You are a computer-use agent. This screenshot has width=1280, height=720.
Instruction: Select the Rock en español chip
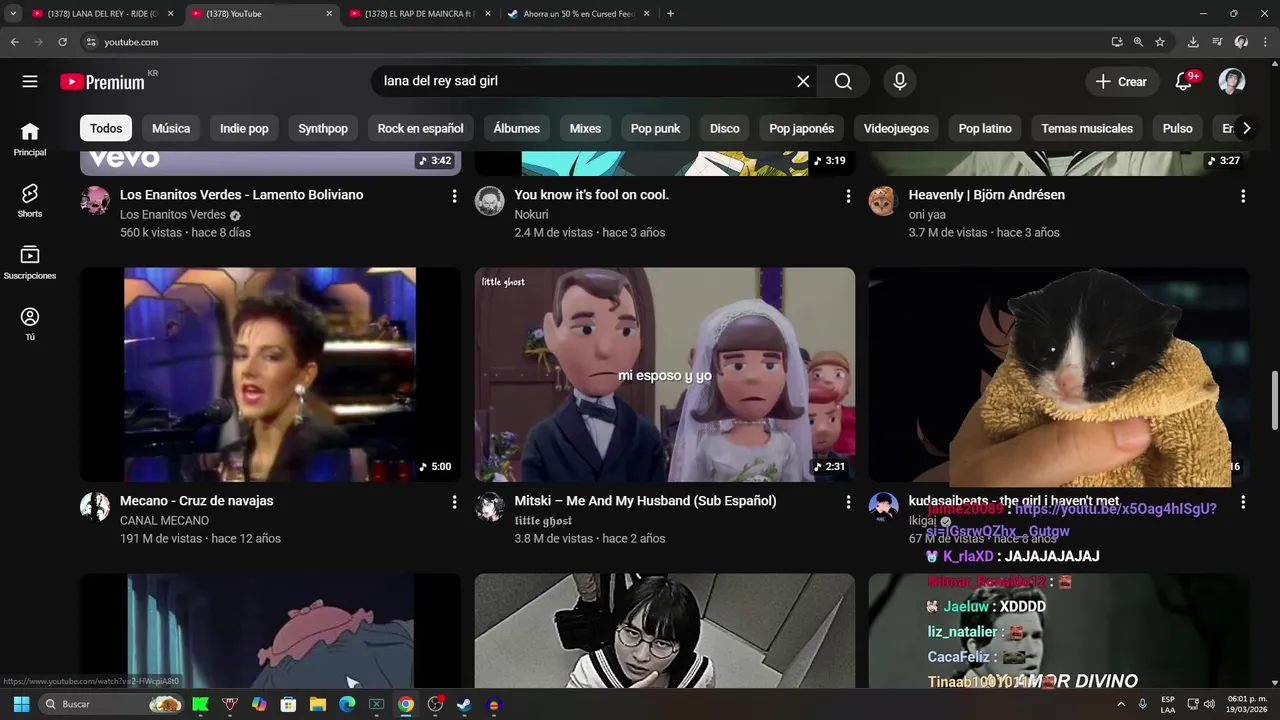click(420, 128)
